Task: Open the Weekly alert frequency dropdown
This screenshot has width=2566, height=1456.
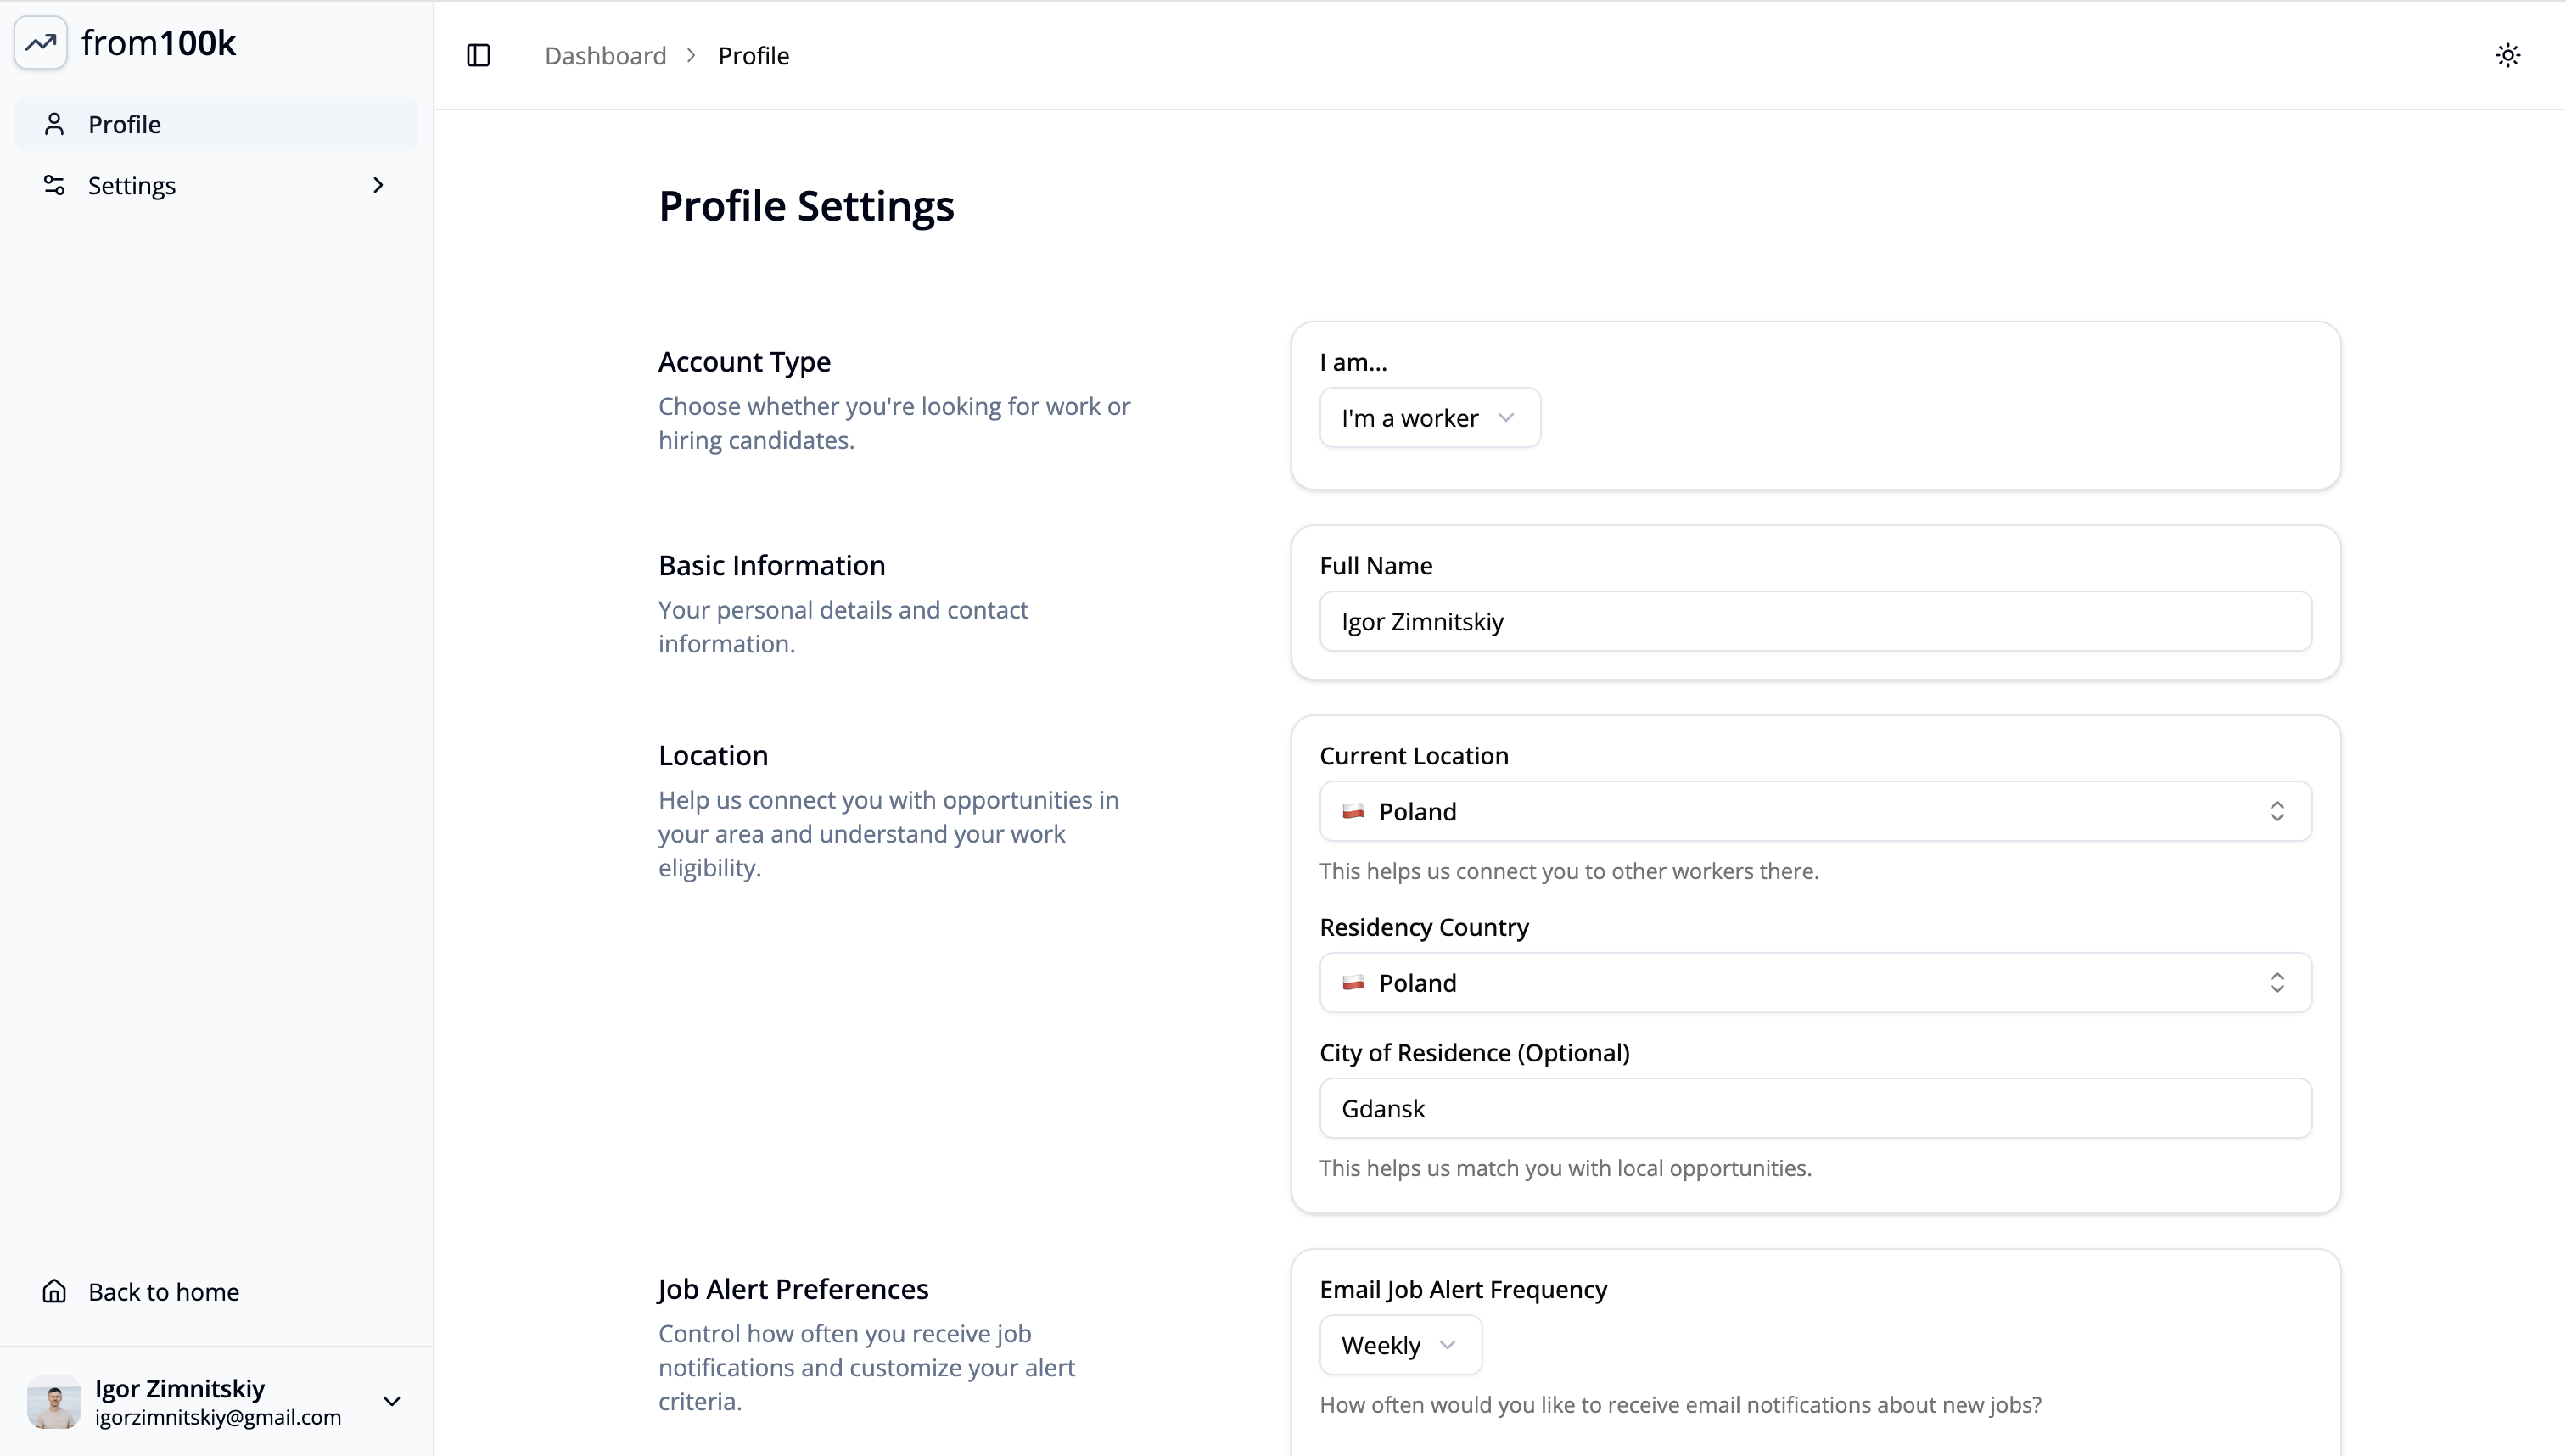Action: pos(1400,1345)
